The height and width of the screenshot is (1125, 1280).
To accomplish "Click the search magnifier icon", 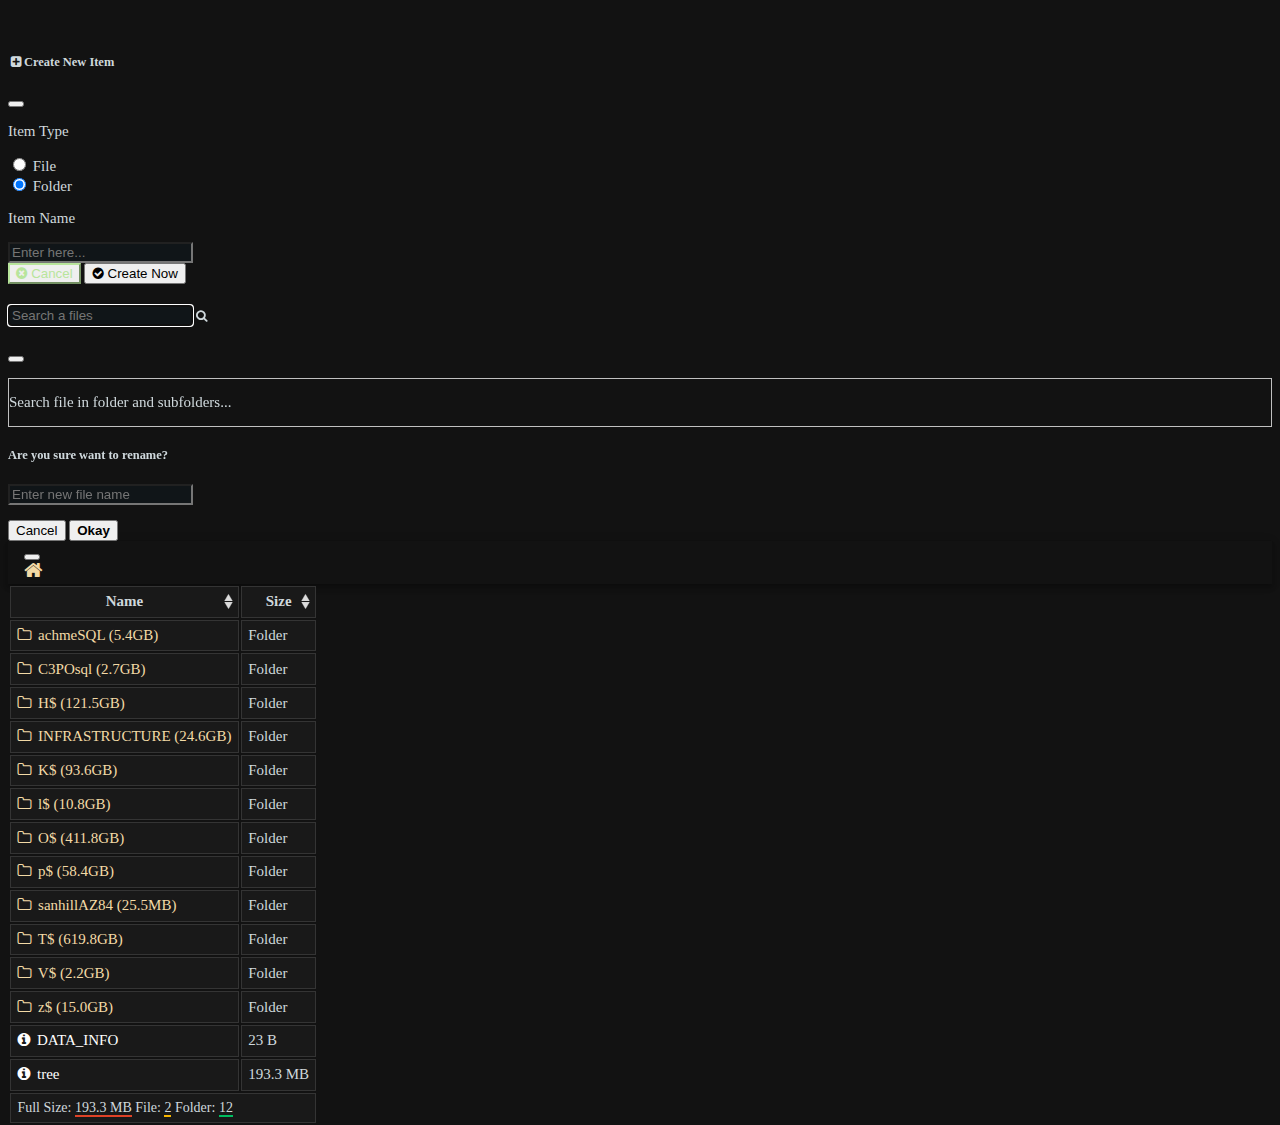I will tap(202, 316).
